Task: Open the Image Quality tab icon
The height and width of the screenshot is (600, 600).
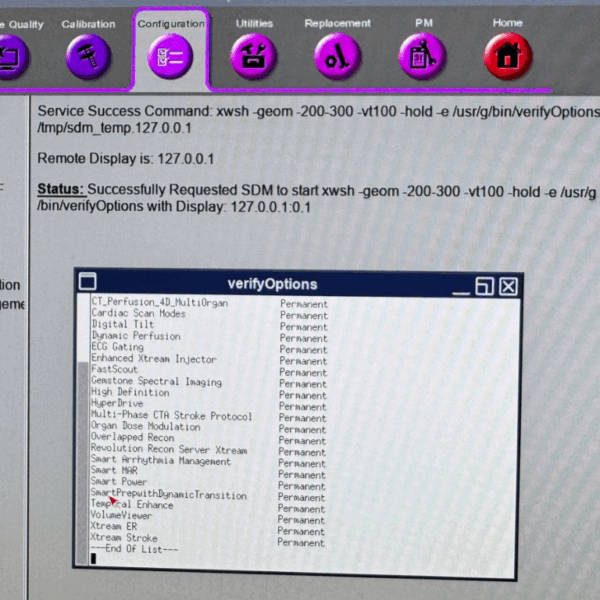Action: click(x=14, y=56)
